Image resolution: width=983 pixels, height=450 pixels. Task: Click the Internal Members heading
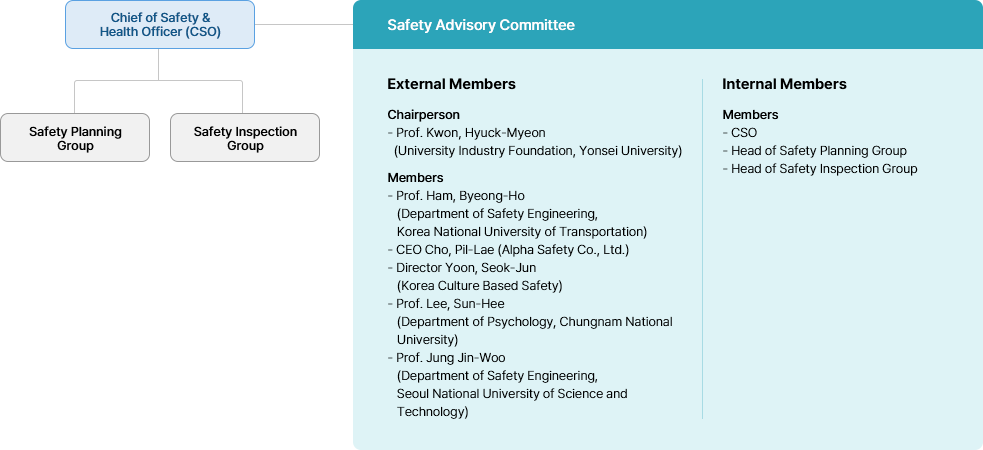pyautogui.click(x=784, y=84)
